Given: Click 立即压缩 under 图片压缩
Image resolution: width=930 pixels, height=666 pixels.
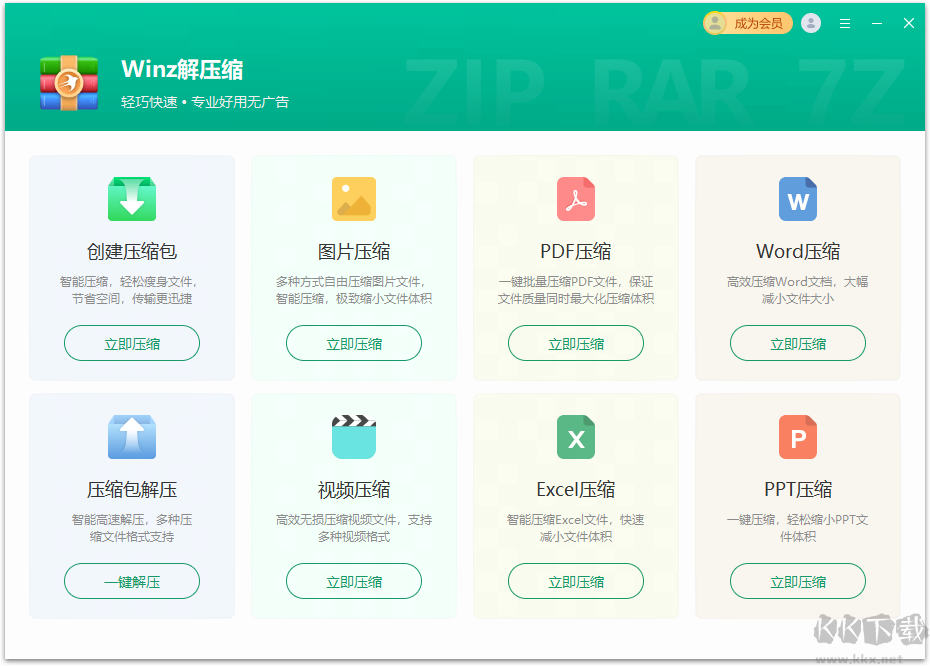Looking at the screenshot, I should point(354,343).
